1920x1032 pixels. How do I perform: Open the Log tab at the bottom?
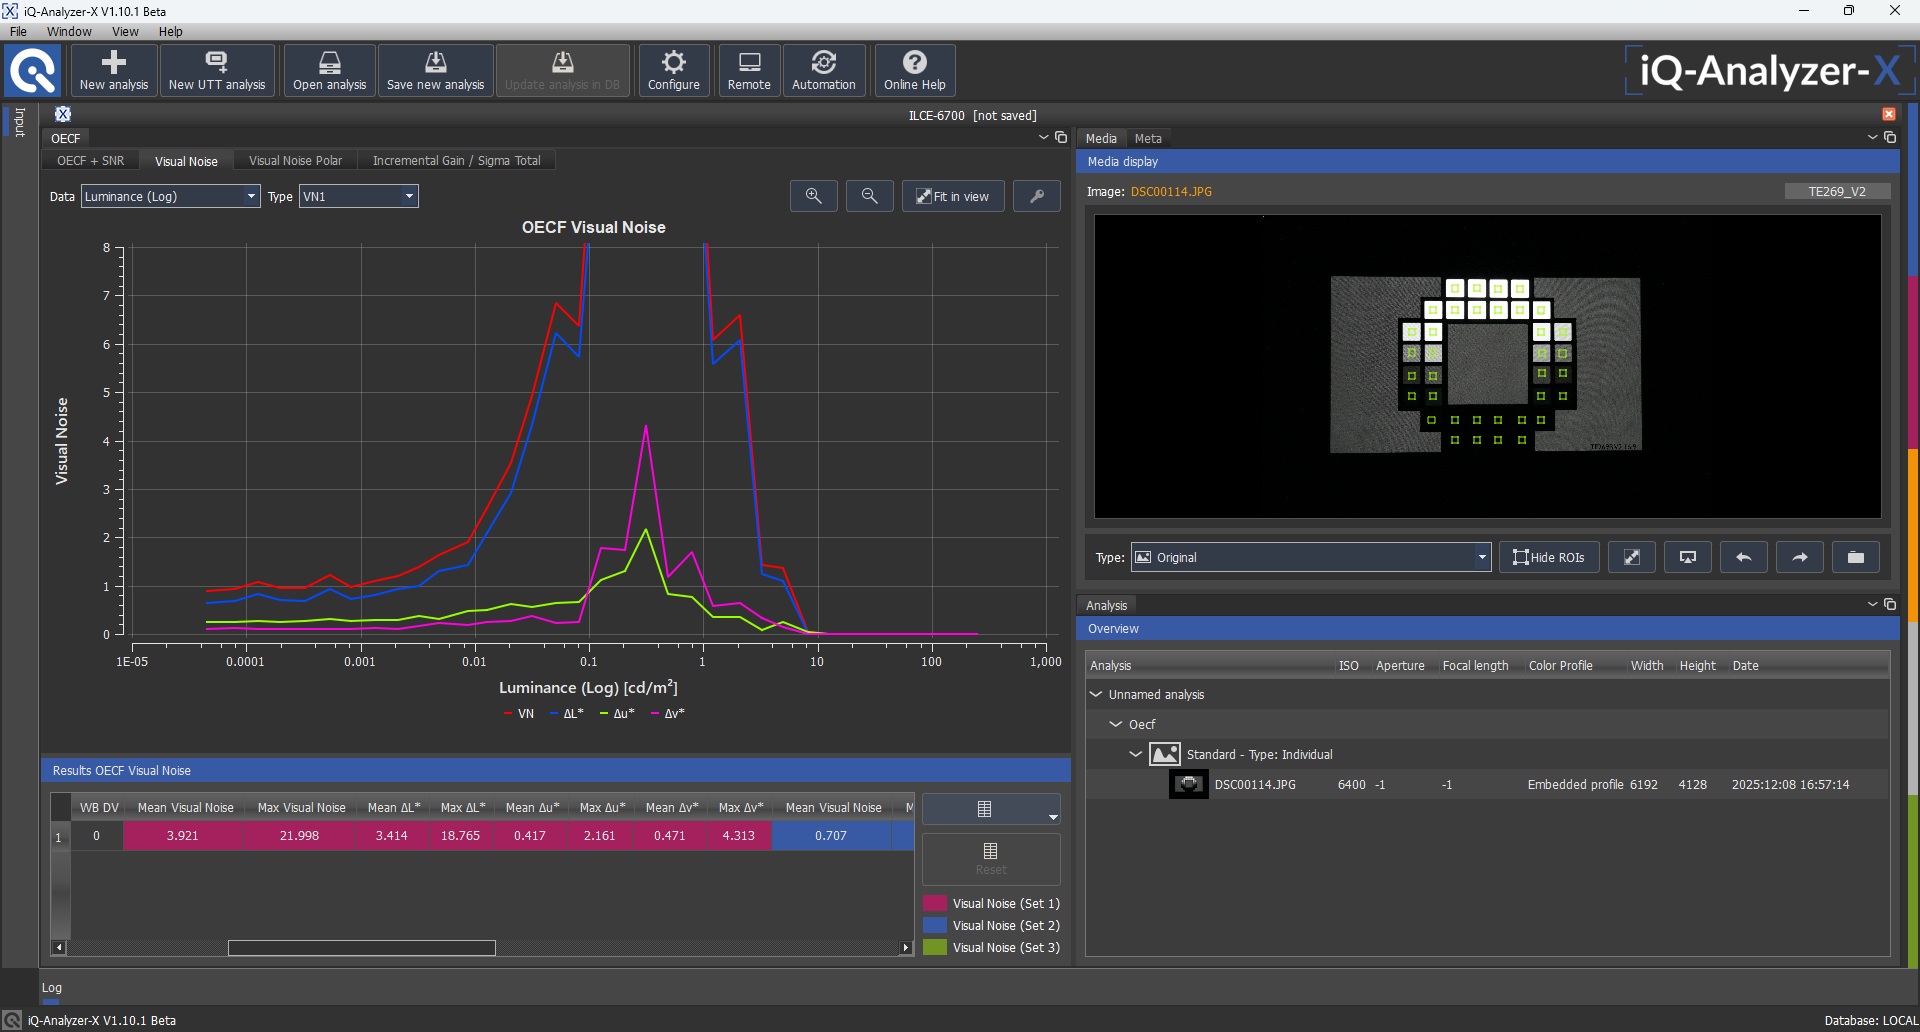point(51,988)
